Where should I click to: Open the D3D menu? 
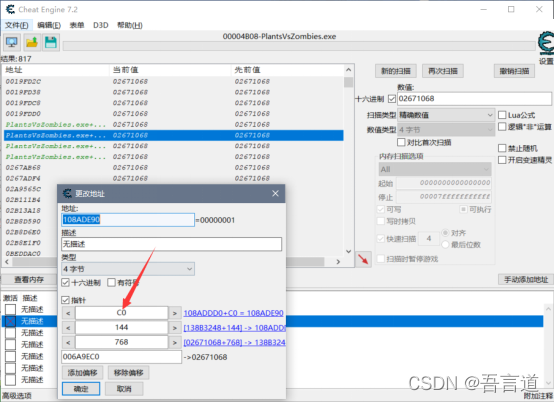coord(101,25)
